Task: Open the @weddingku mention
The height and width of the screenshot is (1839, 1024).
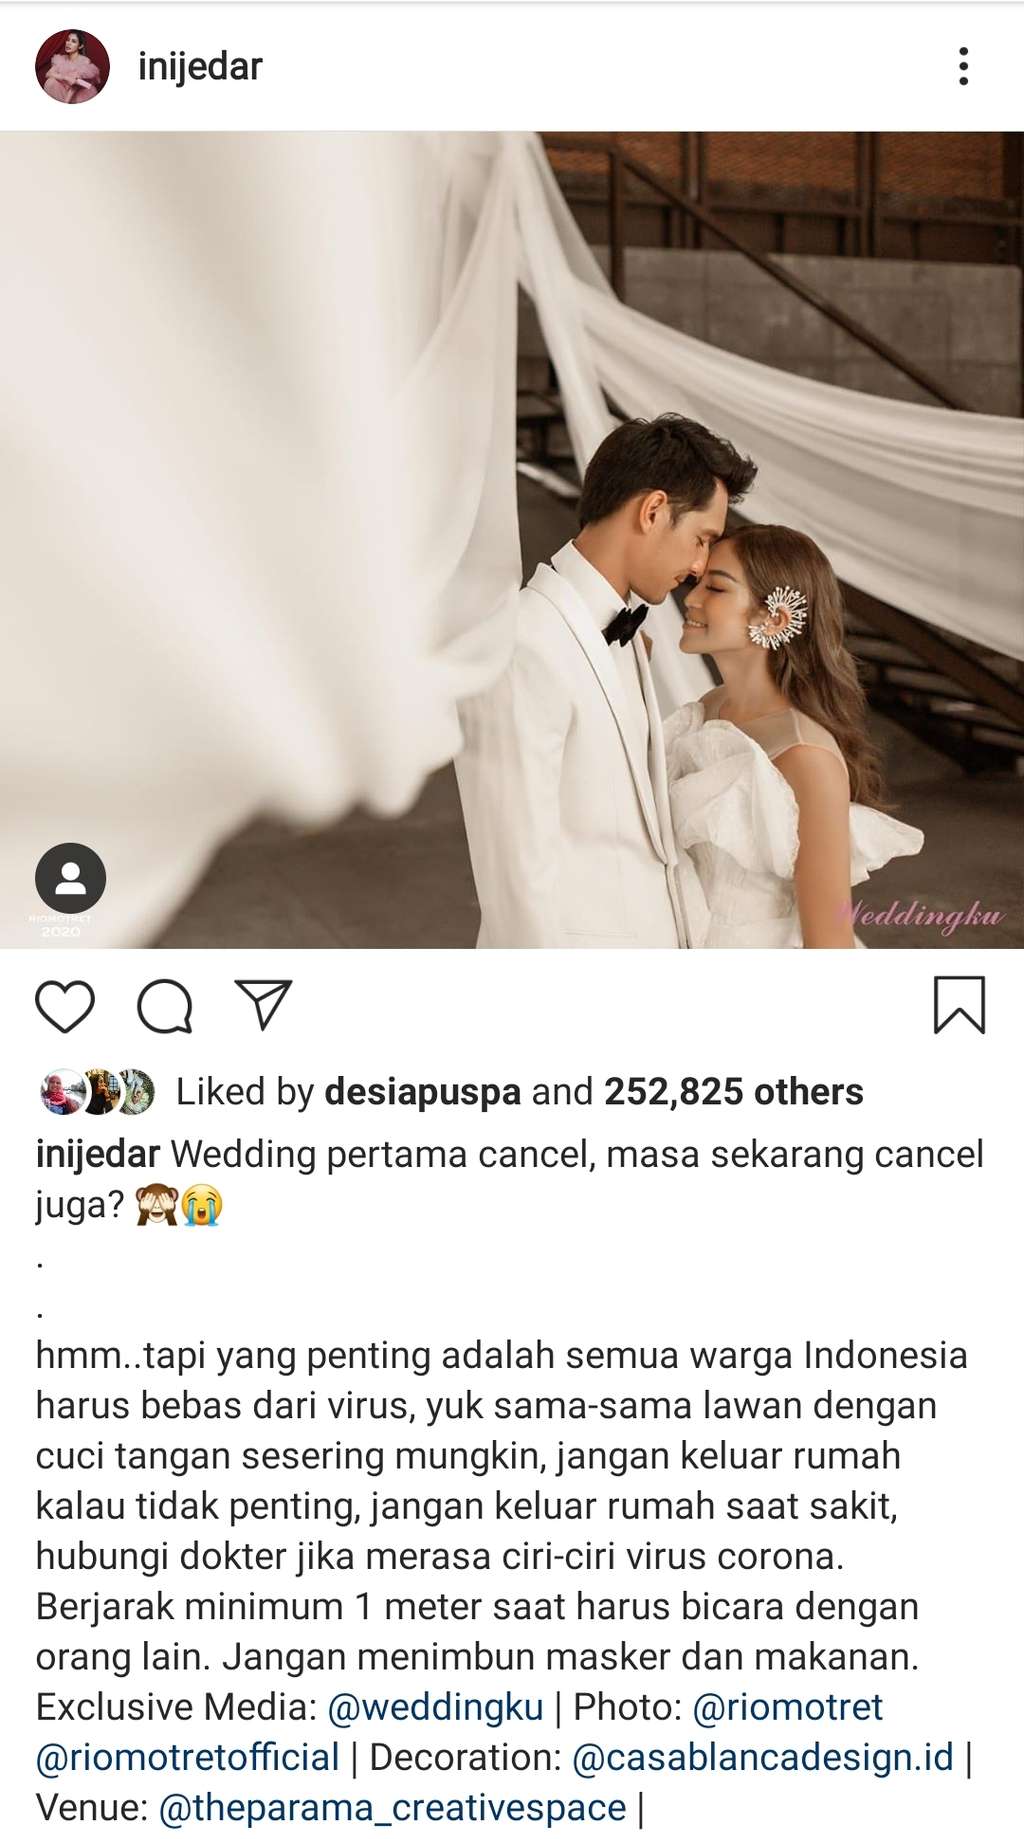Action: coord(436,1707)
